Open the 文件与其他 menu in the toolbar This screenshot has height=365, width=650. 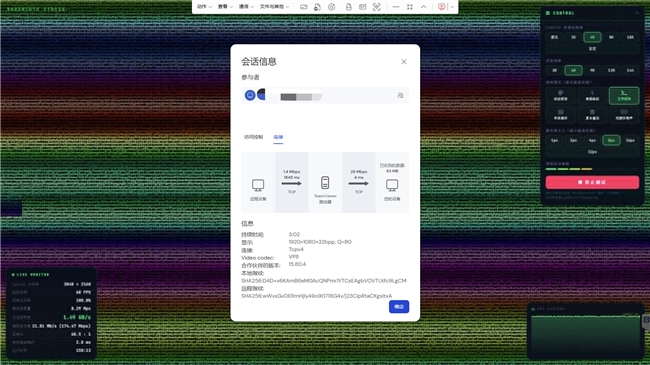274,7
